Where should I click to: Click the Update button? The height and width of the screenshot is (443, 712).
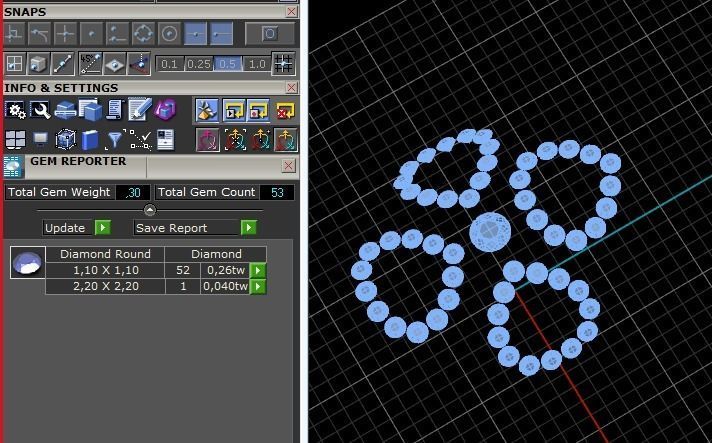65,228
